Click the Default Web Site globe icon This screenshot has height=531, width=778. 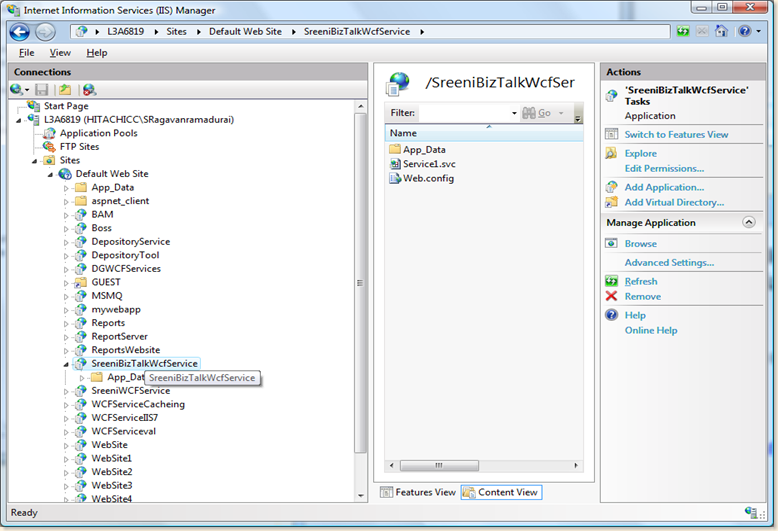point(65,174)
